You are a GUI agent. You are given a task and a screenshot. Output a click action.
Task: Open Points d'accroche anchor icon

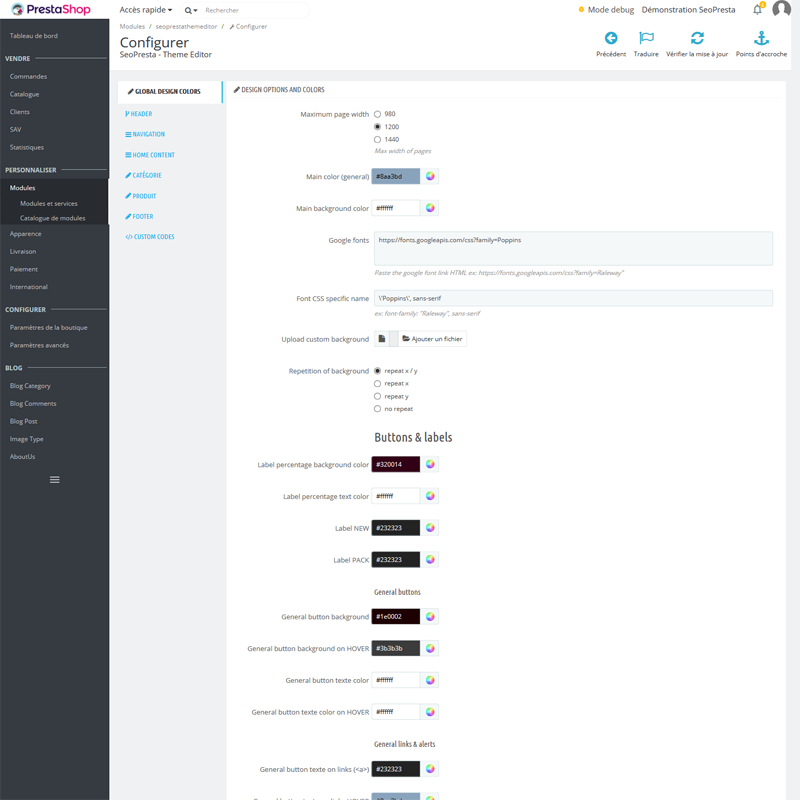click(x=761, y=39)
